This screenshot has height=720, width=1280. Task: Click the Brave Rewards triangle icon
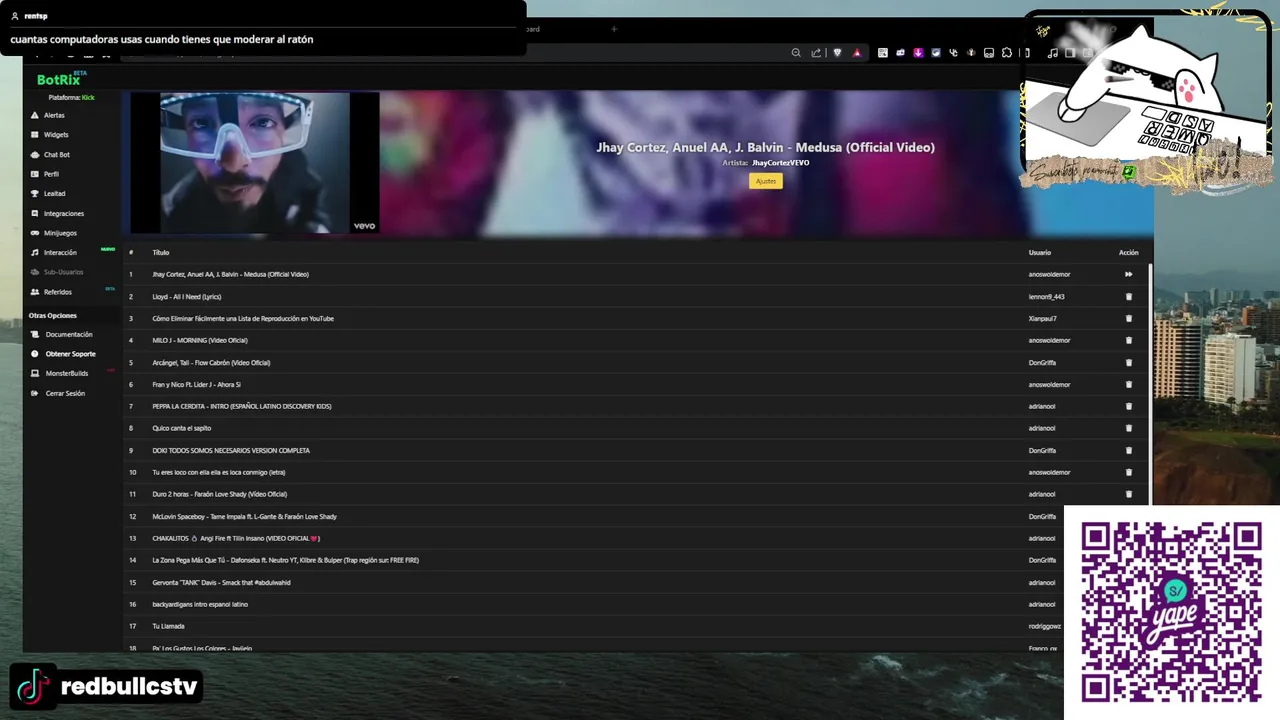coord(857,53)
